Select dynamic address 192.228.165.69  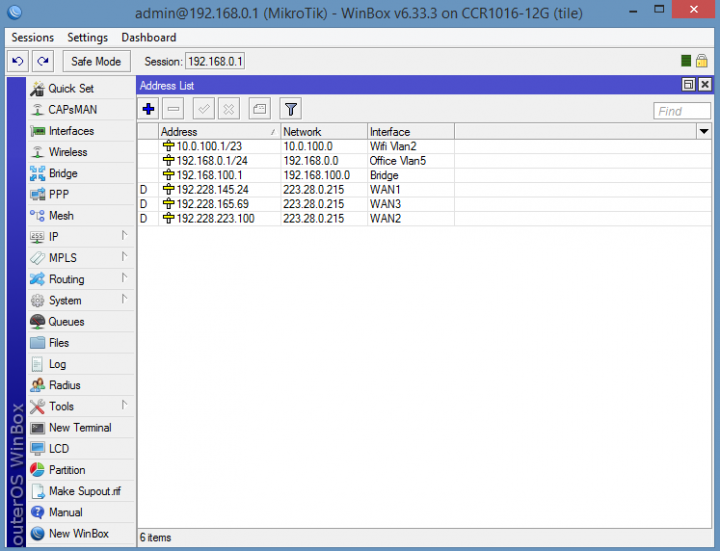[424, 204]
